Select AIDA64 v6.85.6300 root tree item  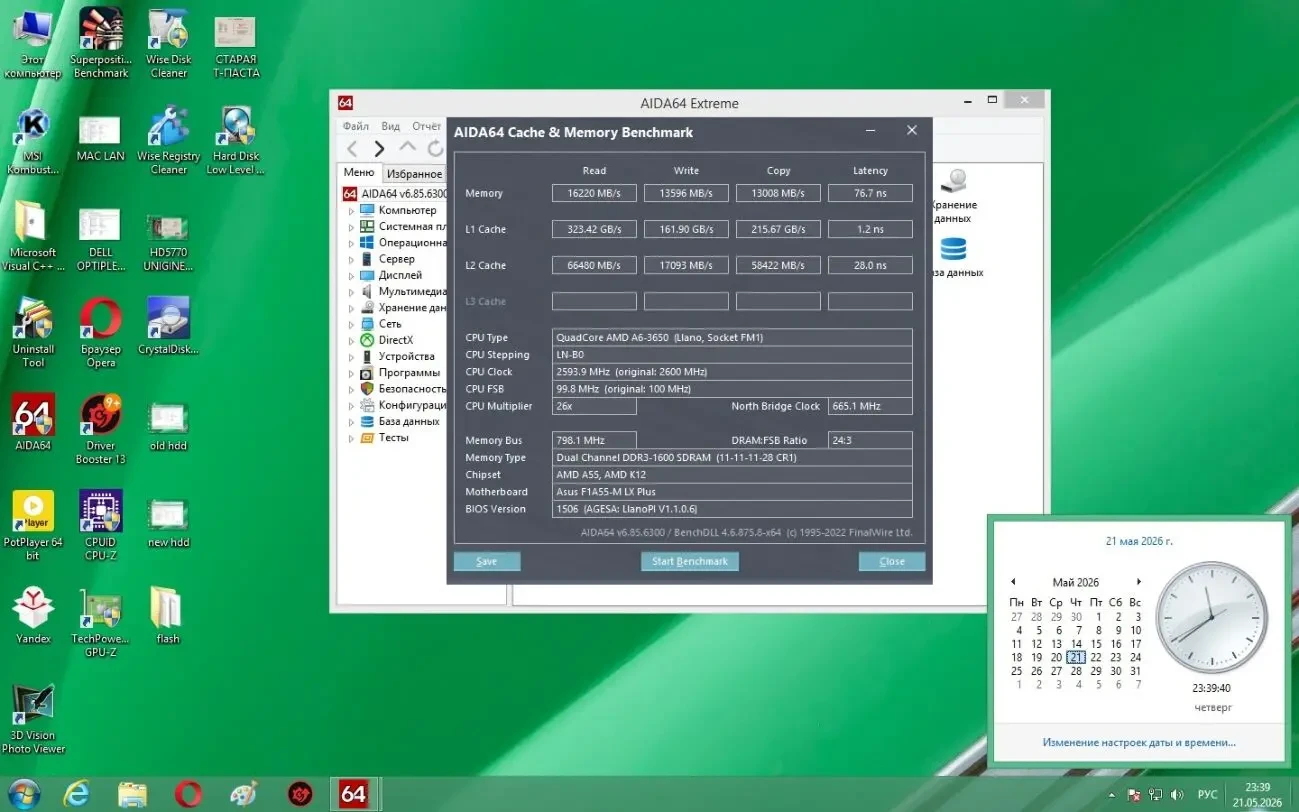[395, 194]
